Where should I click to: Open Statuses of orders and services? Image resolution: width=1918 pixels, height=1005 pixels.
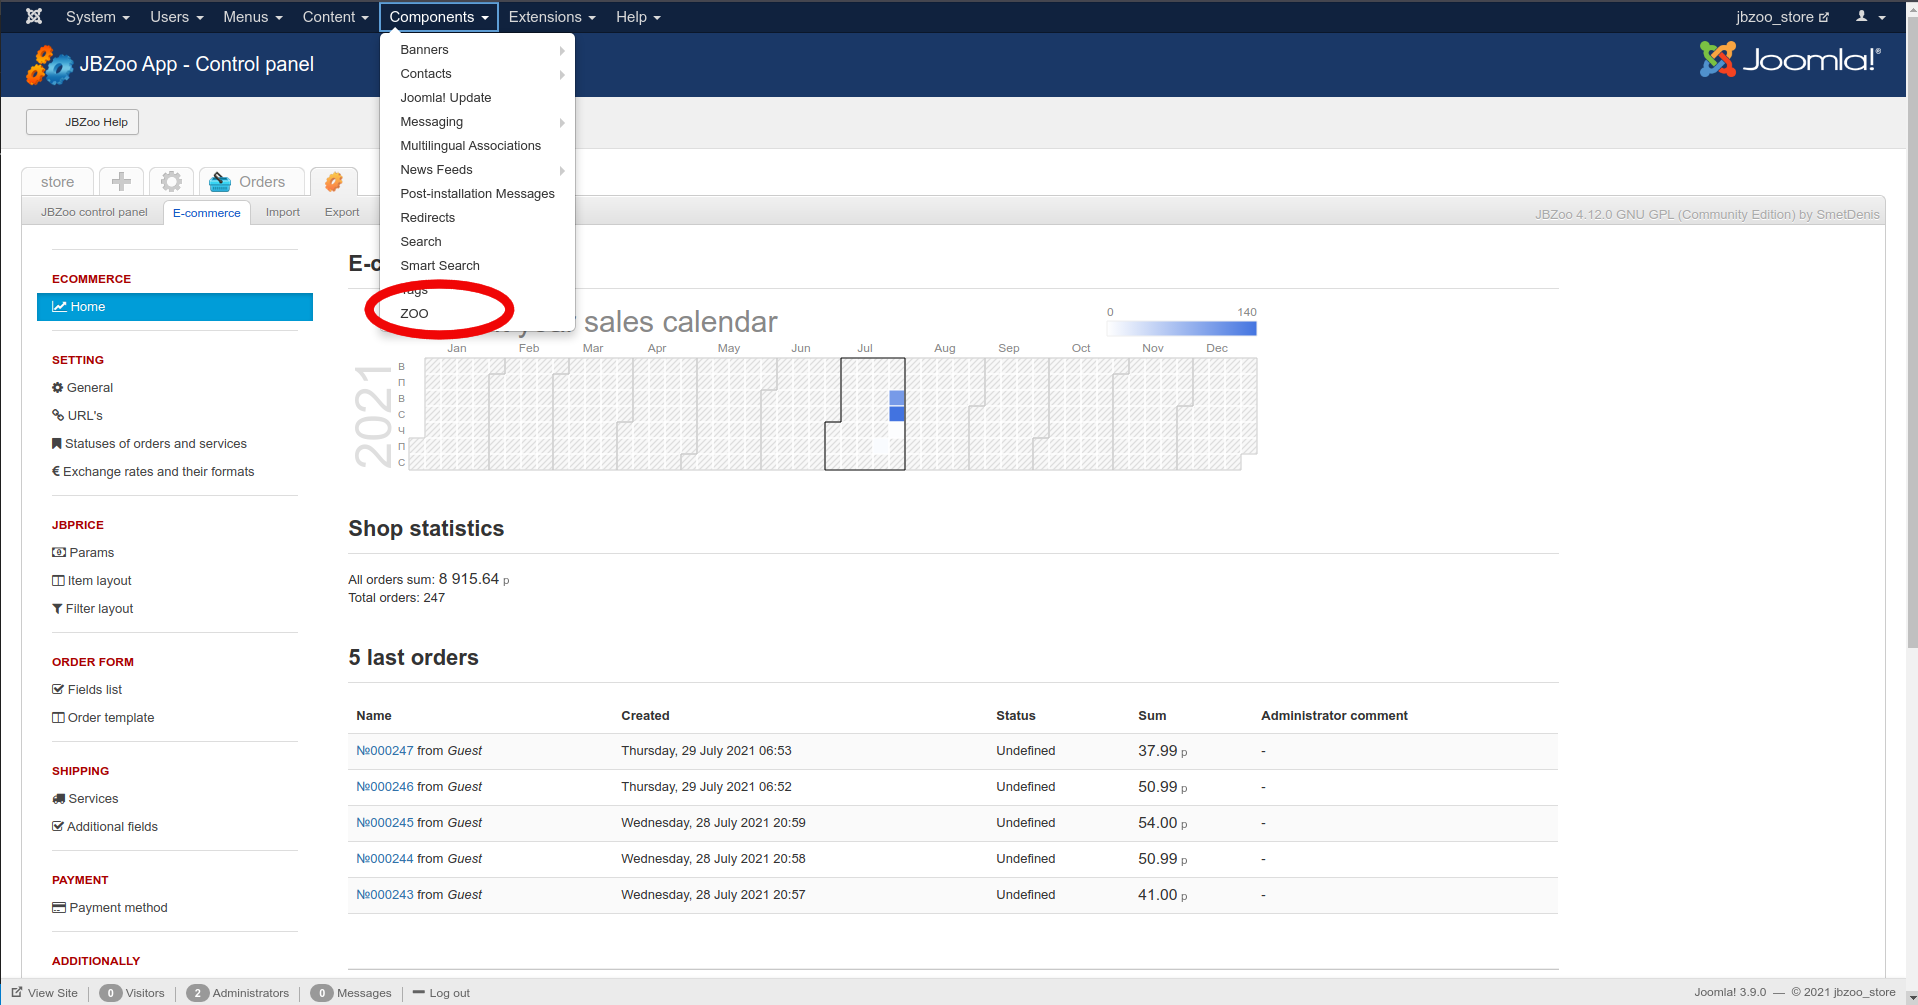click(149, 443)
